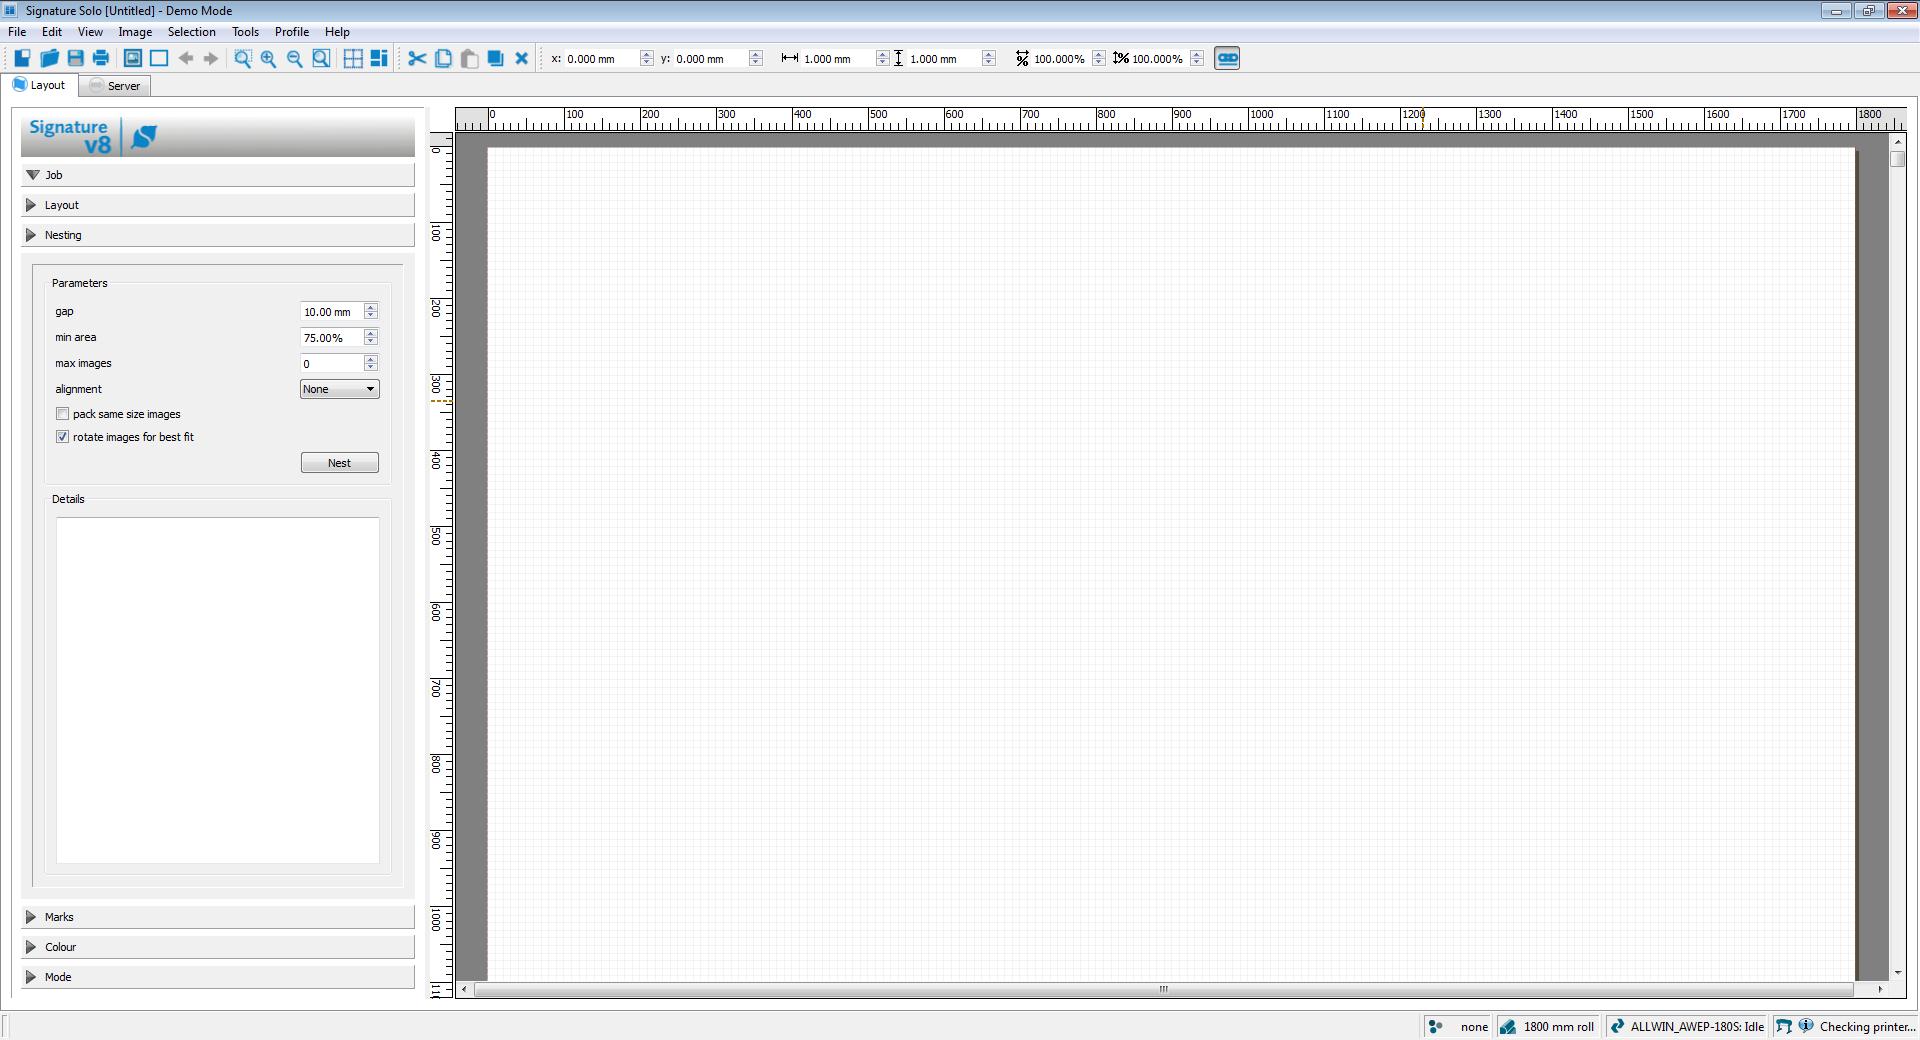Viewport: 1920px width, 1040px height.
Task: Open the Image menu
Action: tap(135, 32)
